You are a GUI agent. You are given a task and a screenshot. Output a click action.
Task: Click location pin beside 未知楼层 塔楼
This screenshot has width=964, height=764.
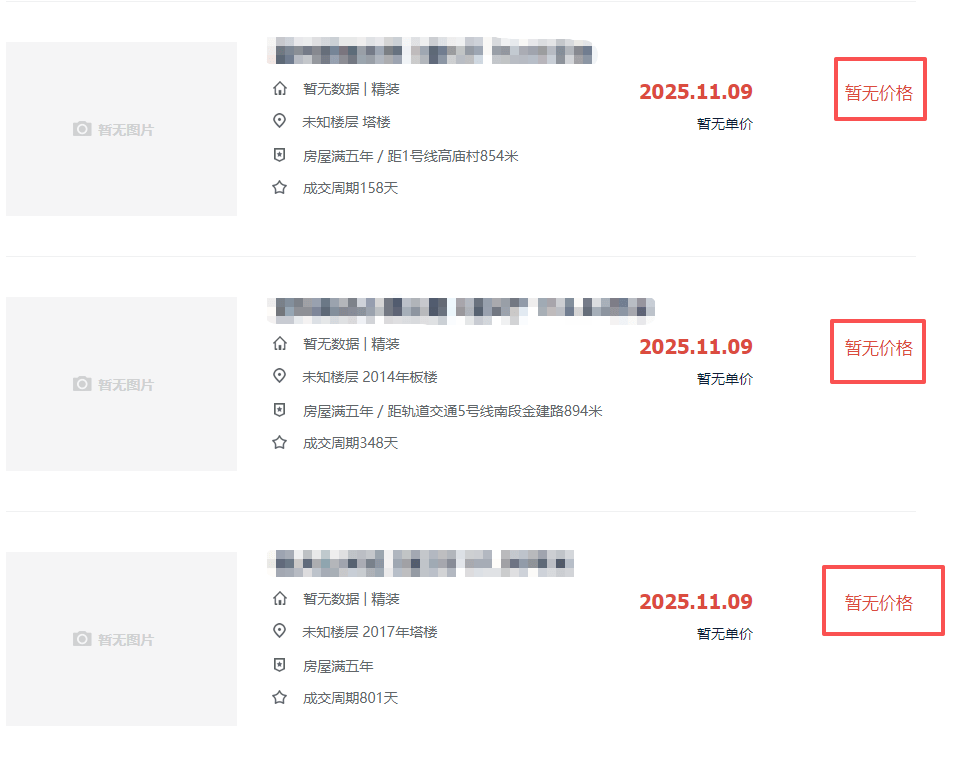tap(280, 121)
